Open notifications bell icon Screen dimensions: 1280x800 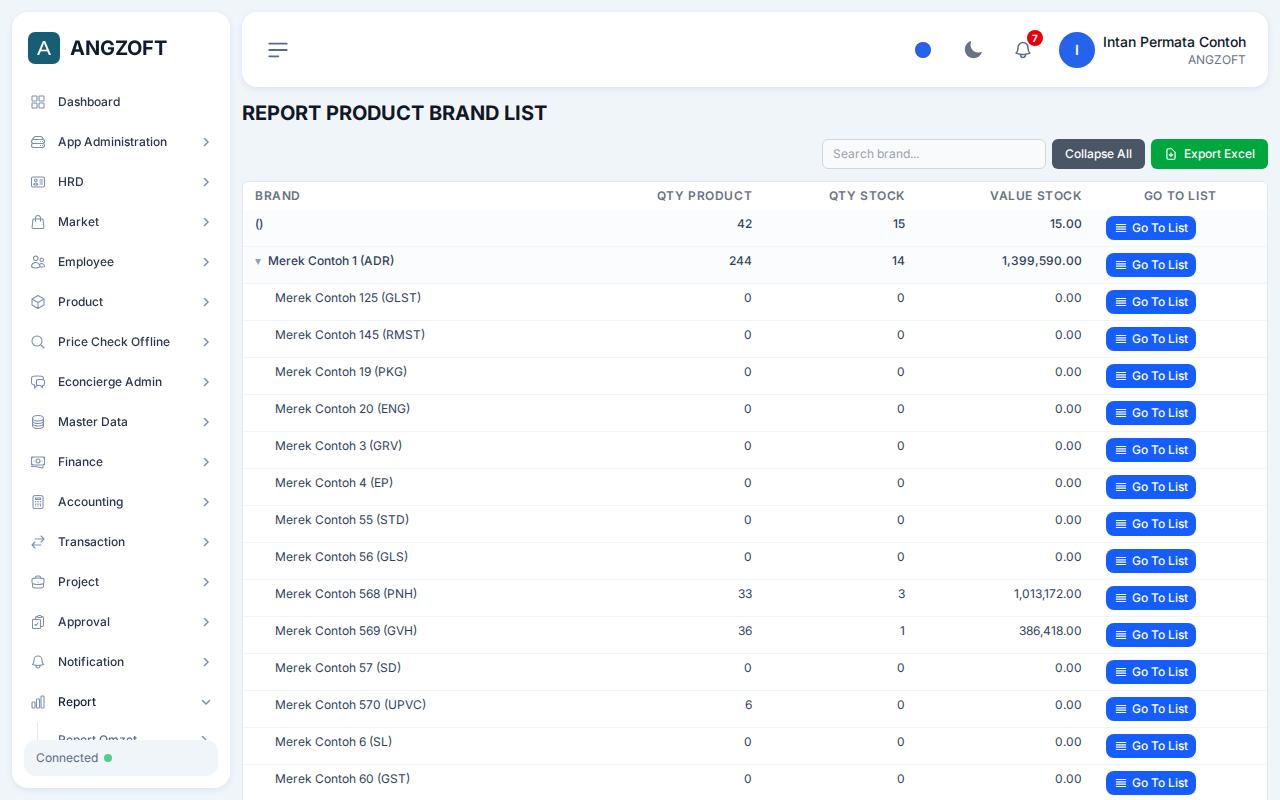click(1023, 50)
